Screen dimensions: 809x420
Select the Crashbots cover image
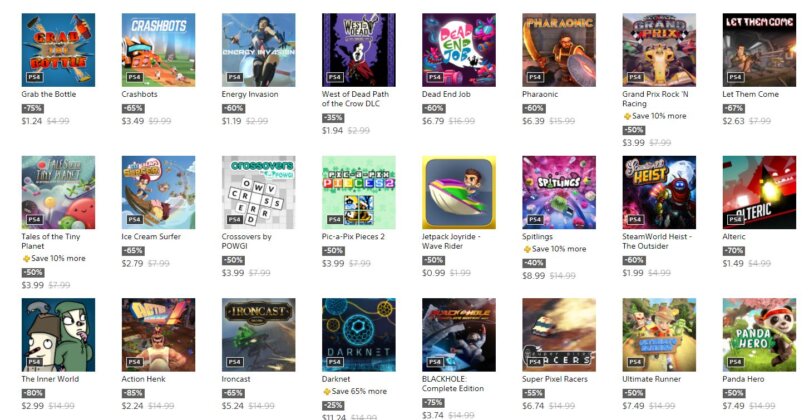click(158, 50)
